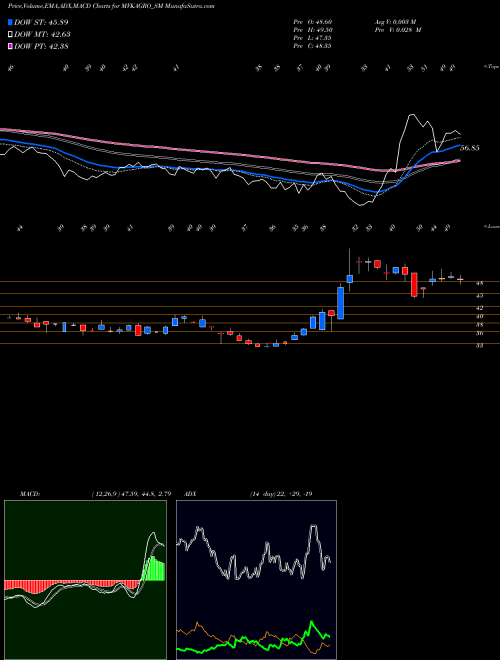The height and width of the screenshot is (660, 500).
Task: Select the Pre O: 48.60 value
Action: tap(312, 22)
